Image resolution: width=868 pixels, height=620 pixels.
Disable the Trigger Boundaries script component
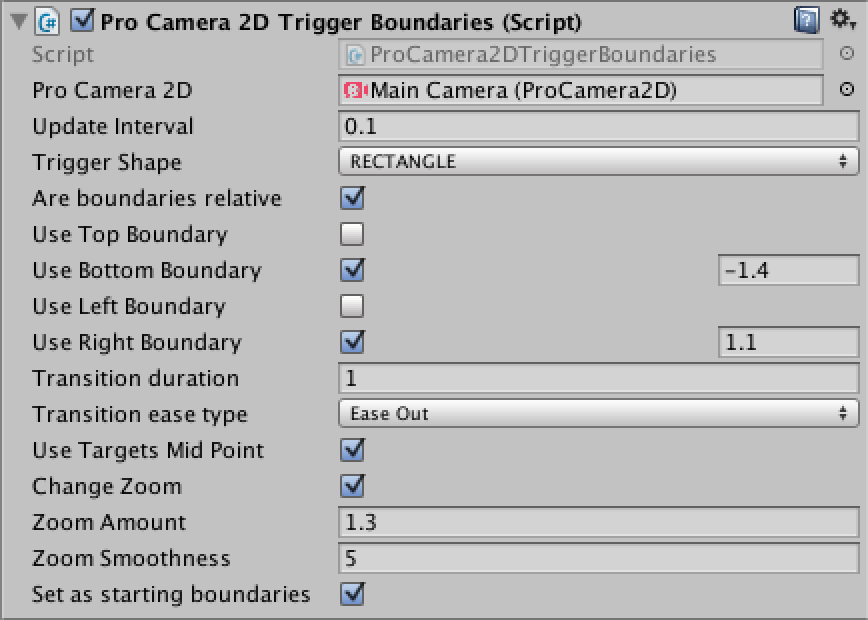(82, 21)
